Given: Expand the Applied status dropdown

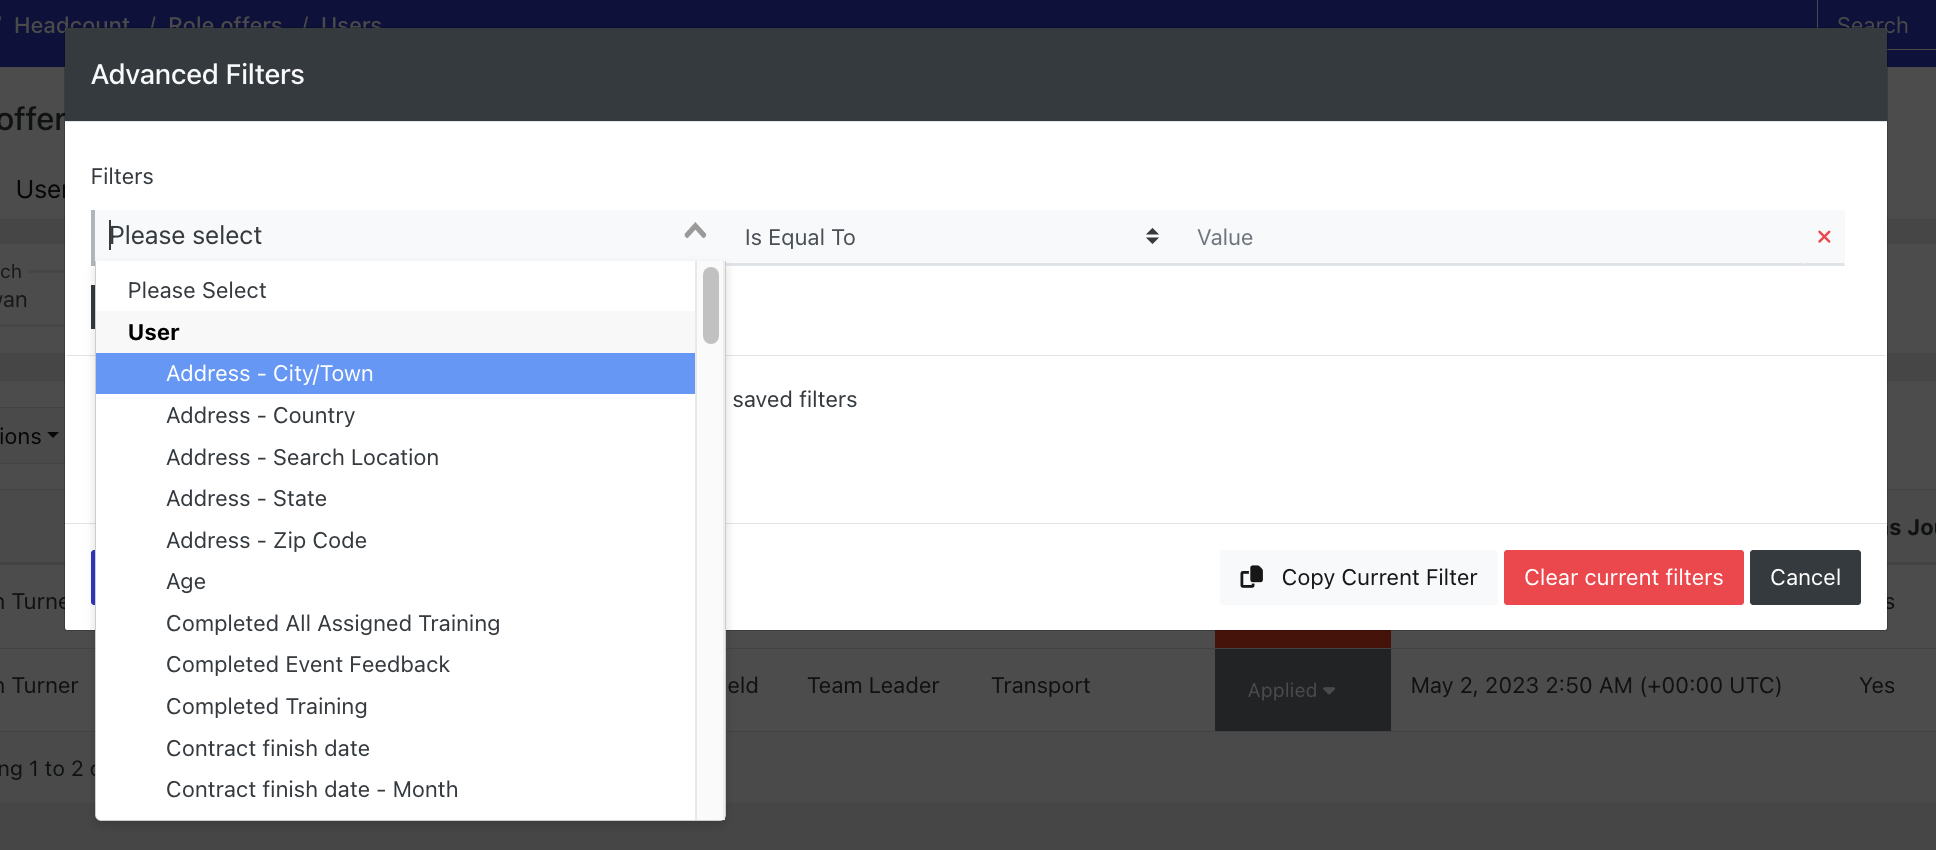Looking at the screenshot, I should point(1291,690).
